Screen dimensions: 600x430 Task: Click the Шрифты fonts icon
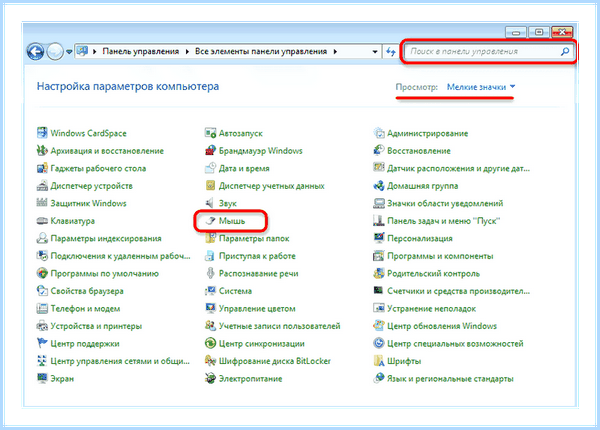[378, 361]
